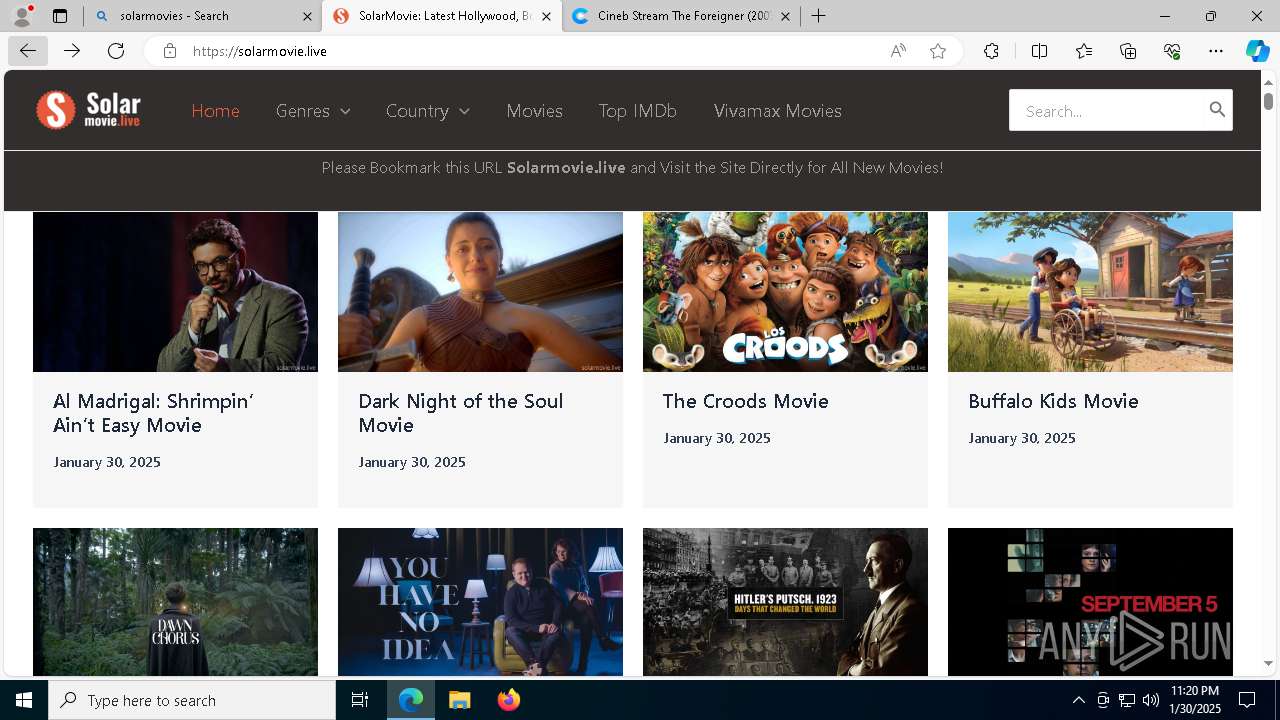The height and width of the screenshot is (720, 1280).
Task: Open the Movies navigation link
Action: coord(534,111)
